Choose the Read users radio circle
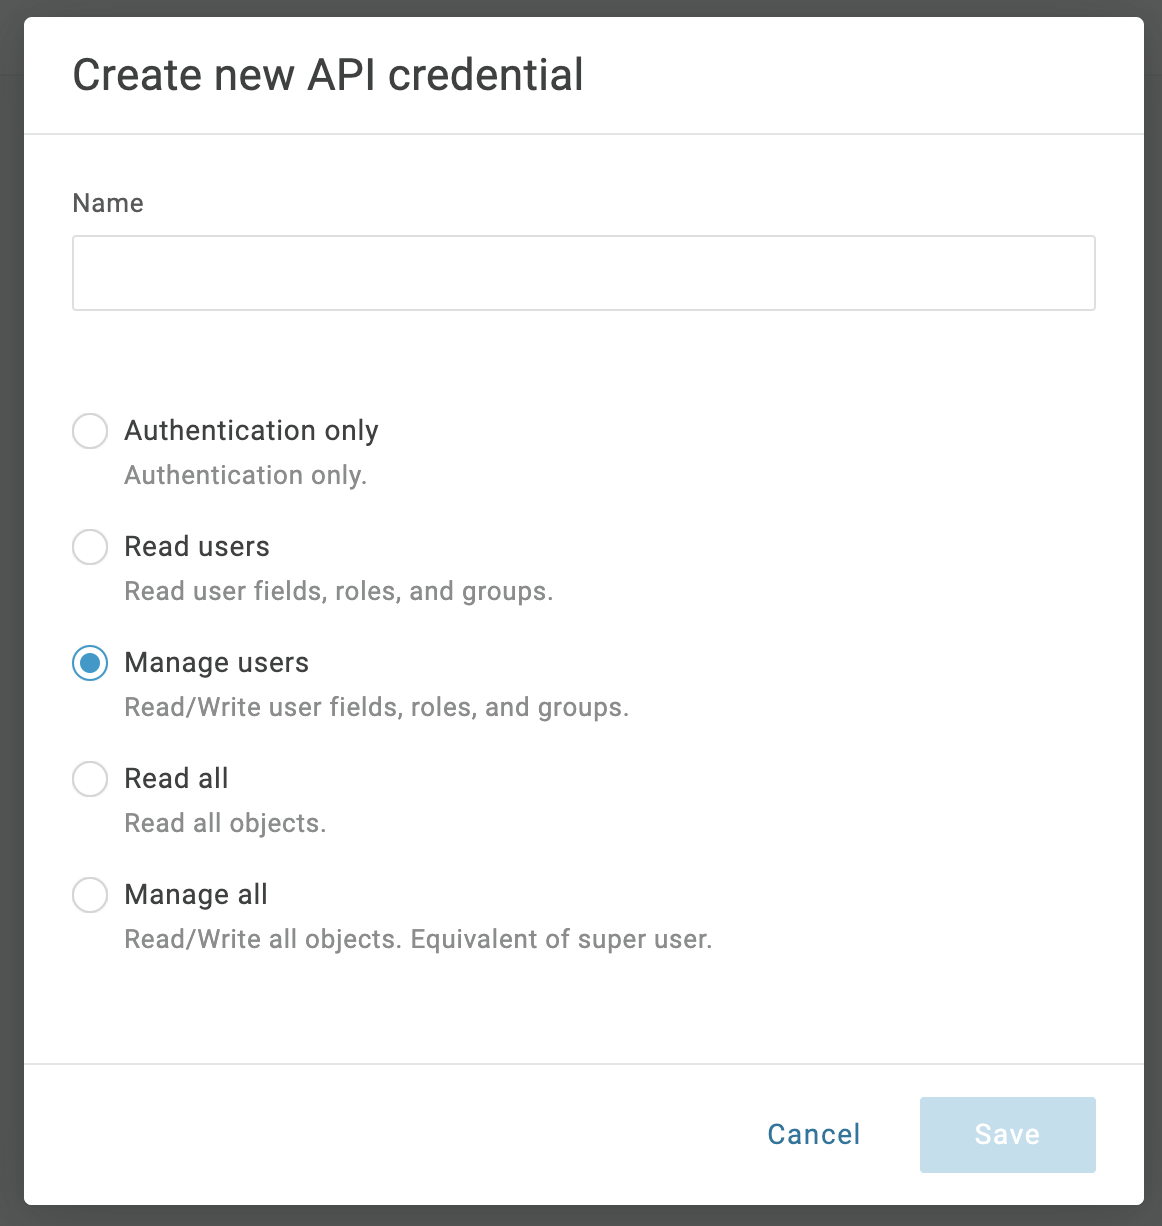 90,547
